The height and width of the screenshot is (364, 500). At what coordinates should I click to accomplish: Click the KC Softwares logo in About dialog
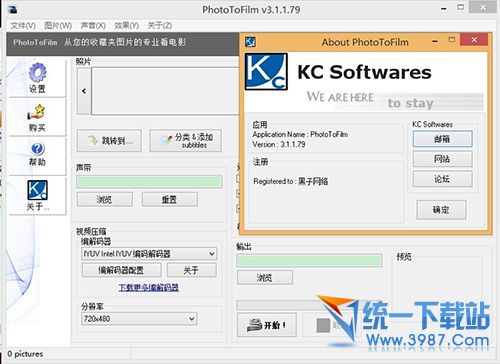click(x=266, y=72)
